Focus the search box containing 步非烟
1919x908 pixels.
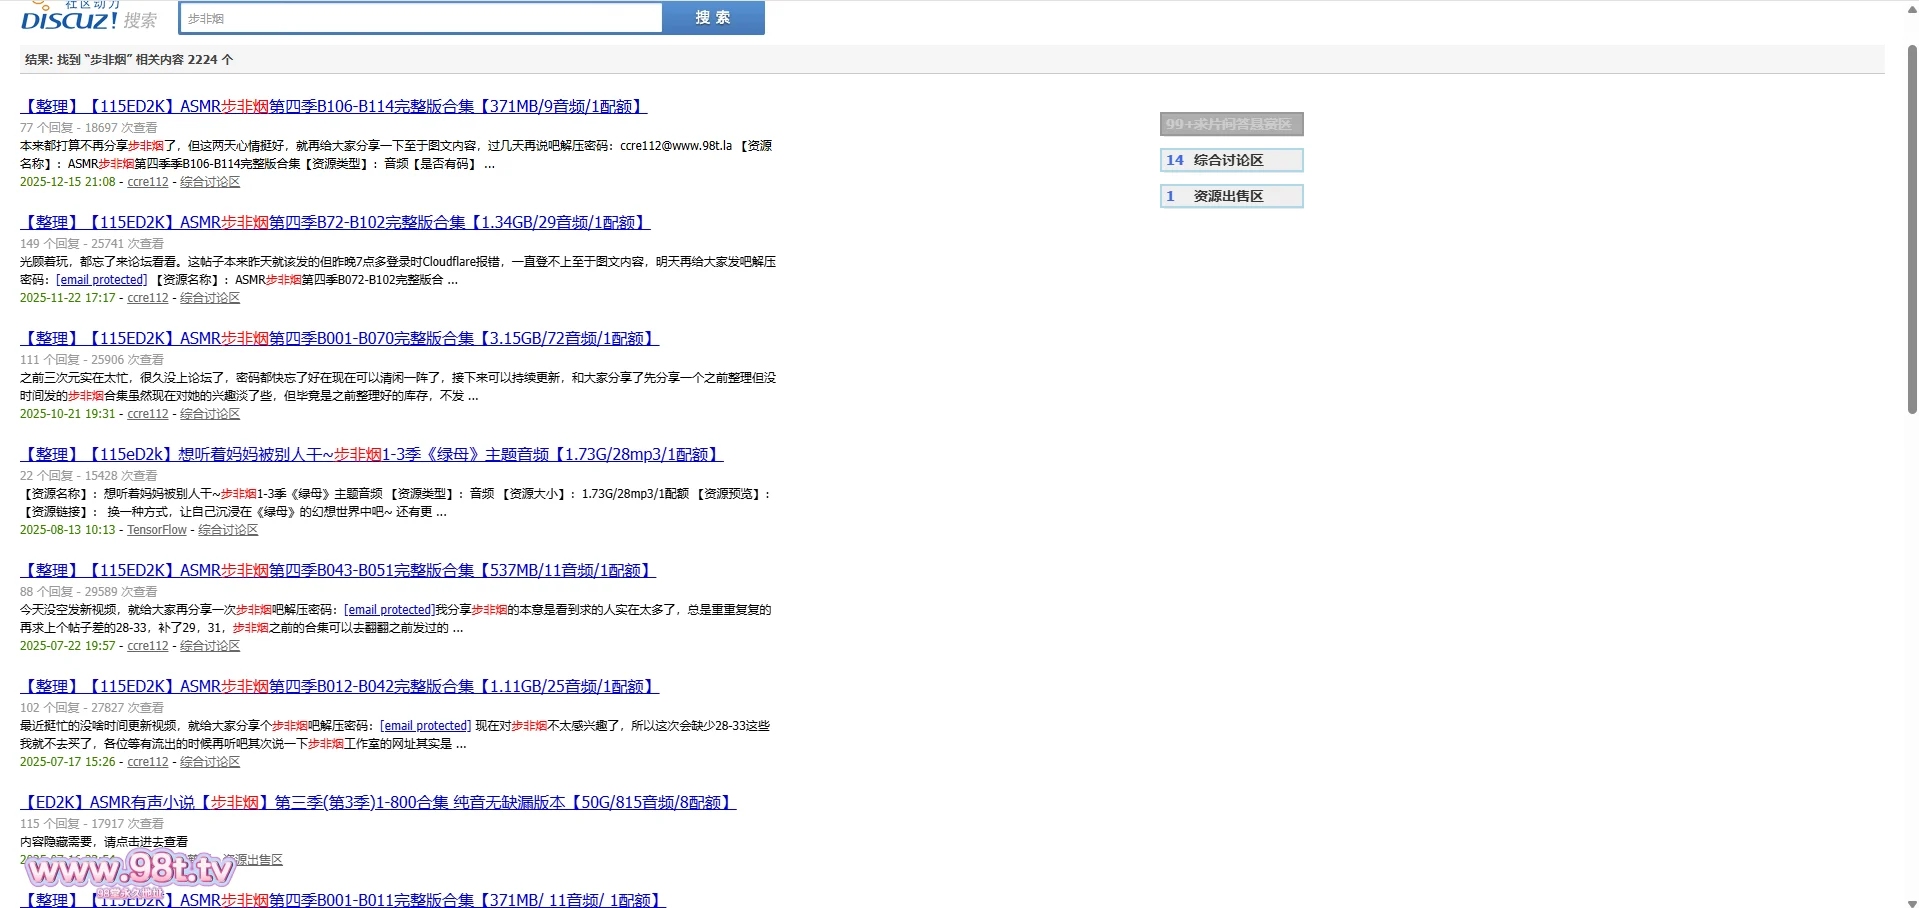(420, 18)
